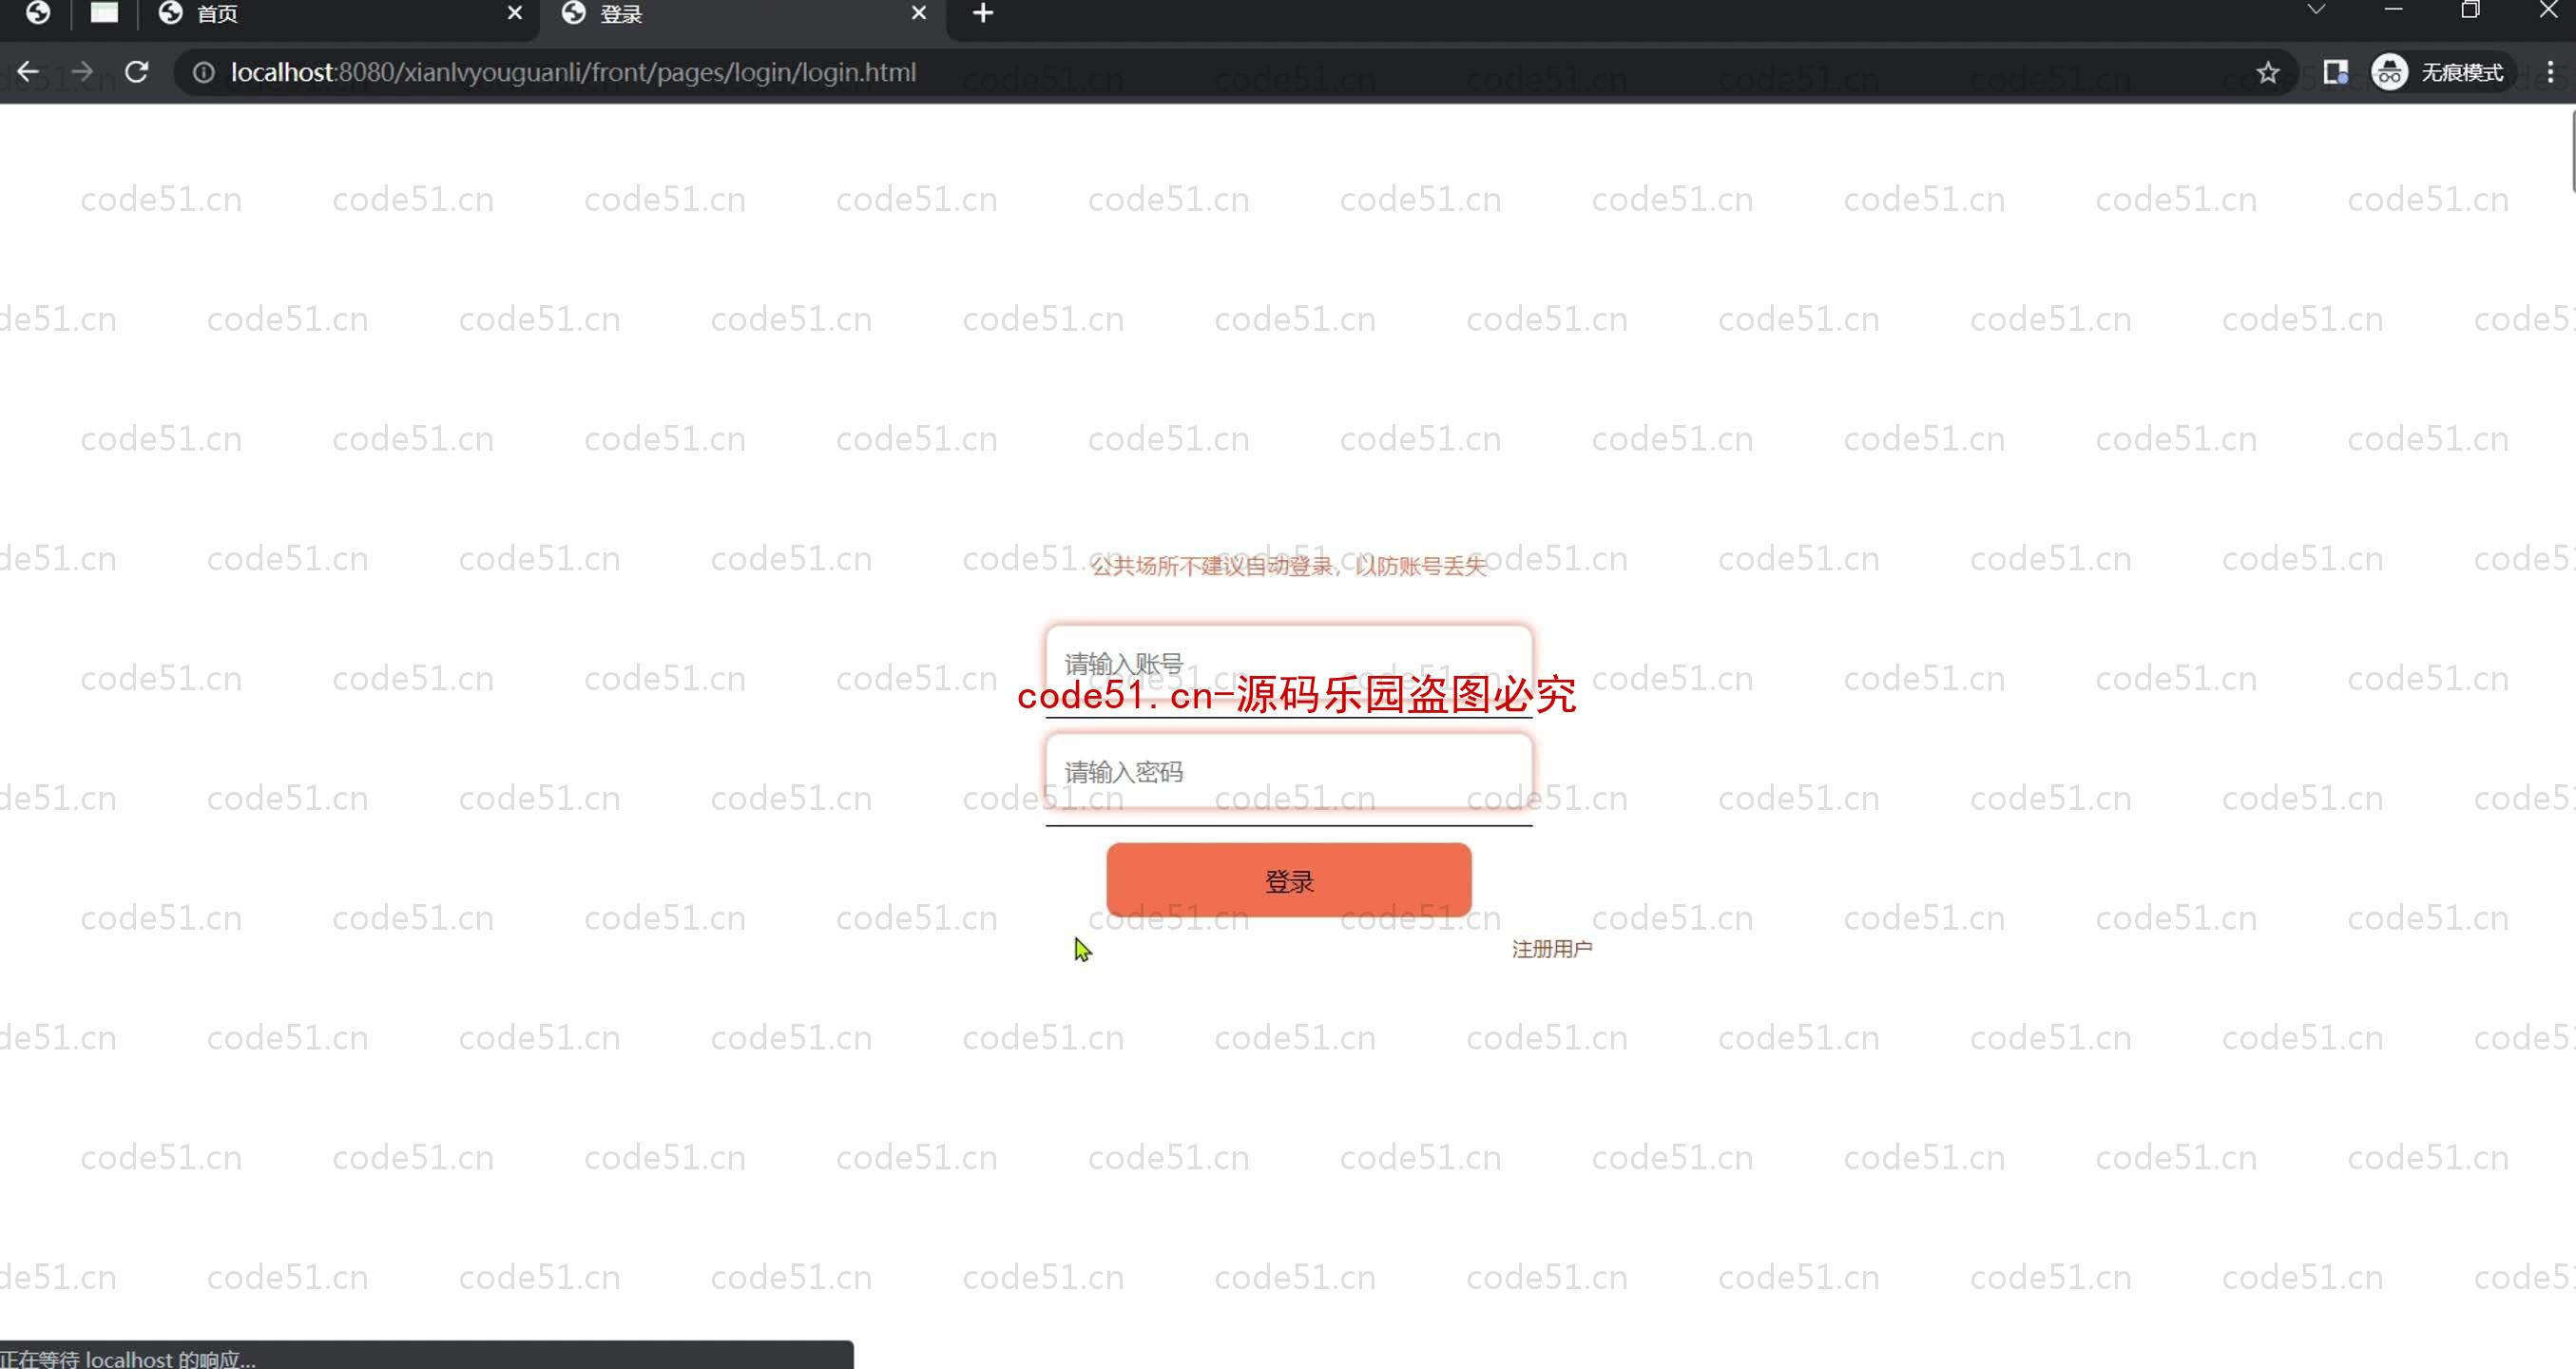Open the side panel icon
This screenshot has height=1369, width=2576.
click(x=2335, y=73)
